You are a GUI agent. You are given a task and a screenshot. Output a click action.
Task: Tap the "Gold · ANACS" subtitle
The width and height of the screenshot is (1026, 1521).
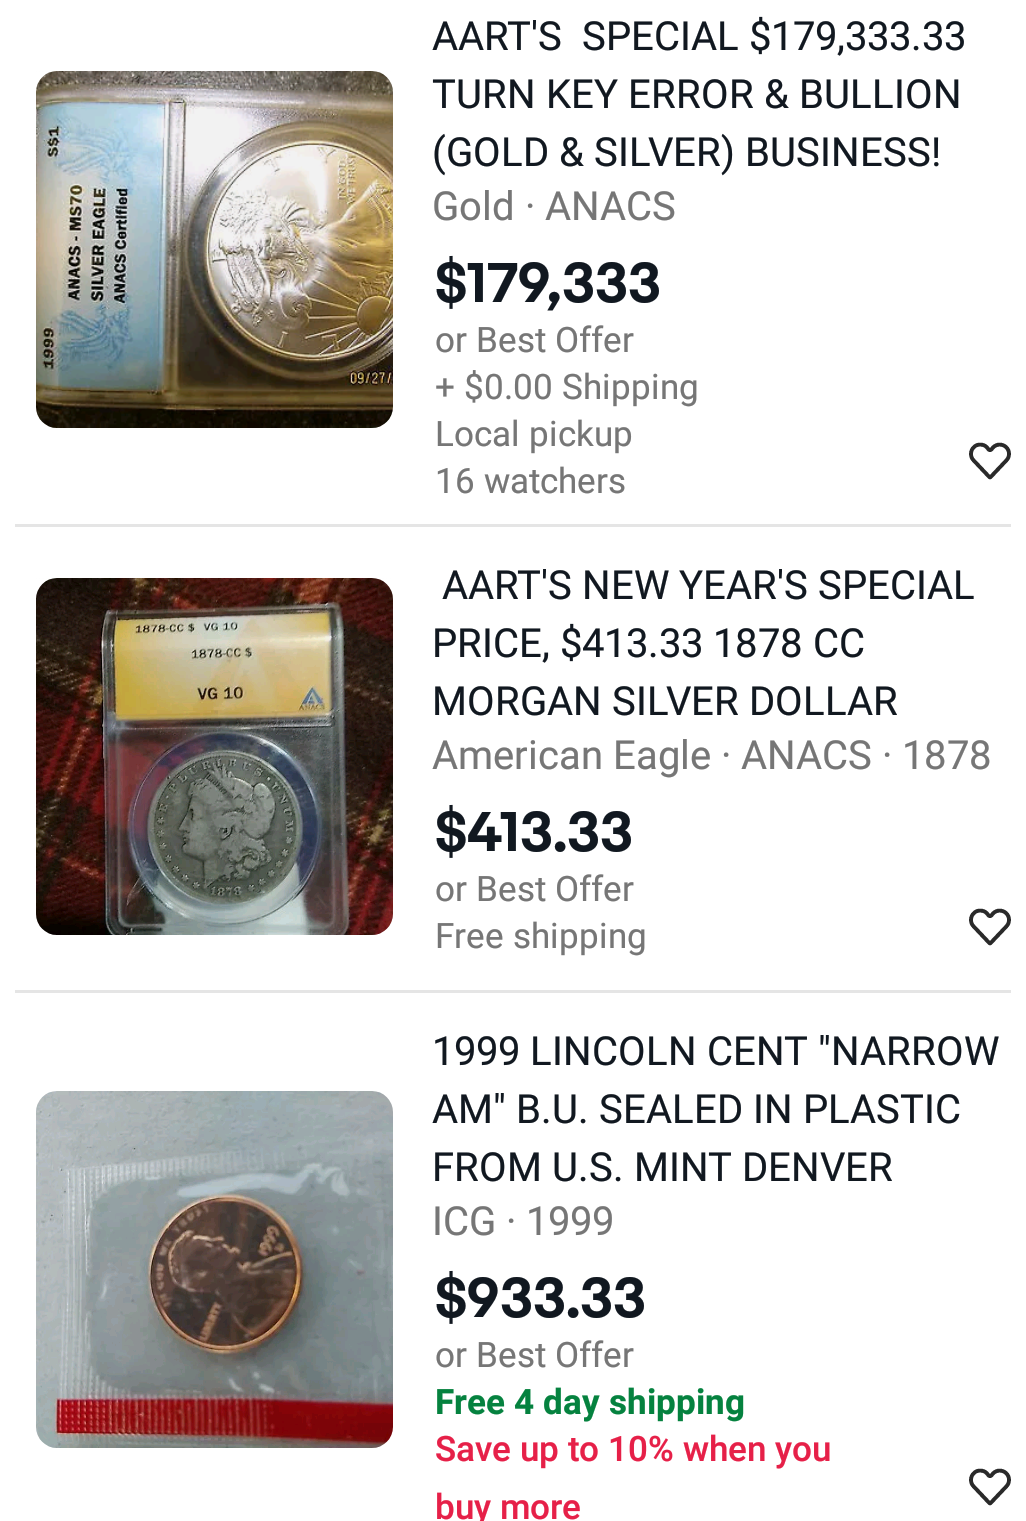tap(554, 206)
